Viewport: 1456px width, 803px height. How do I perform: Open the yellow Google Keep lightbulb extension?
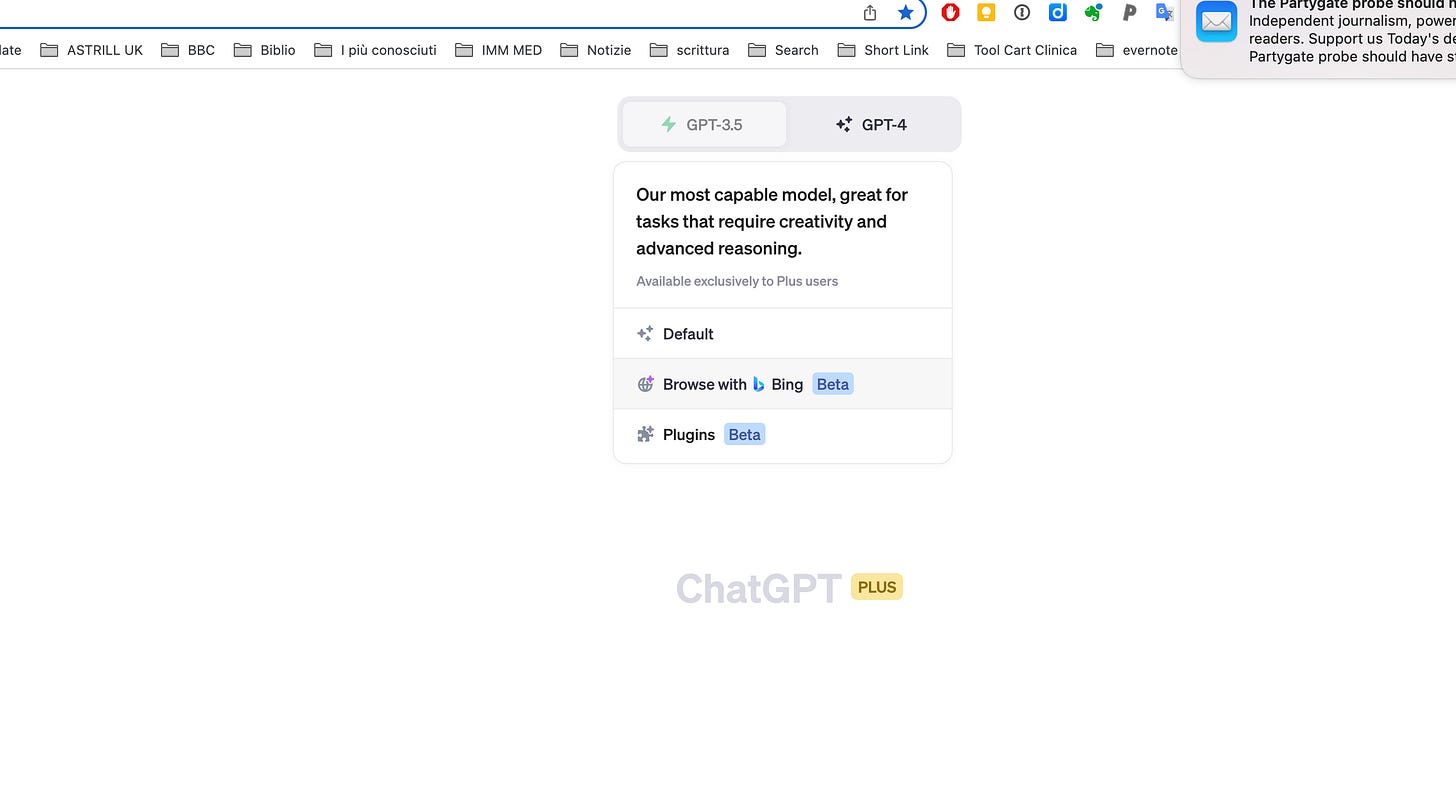click(986, 12)
